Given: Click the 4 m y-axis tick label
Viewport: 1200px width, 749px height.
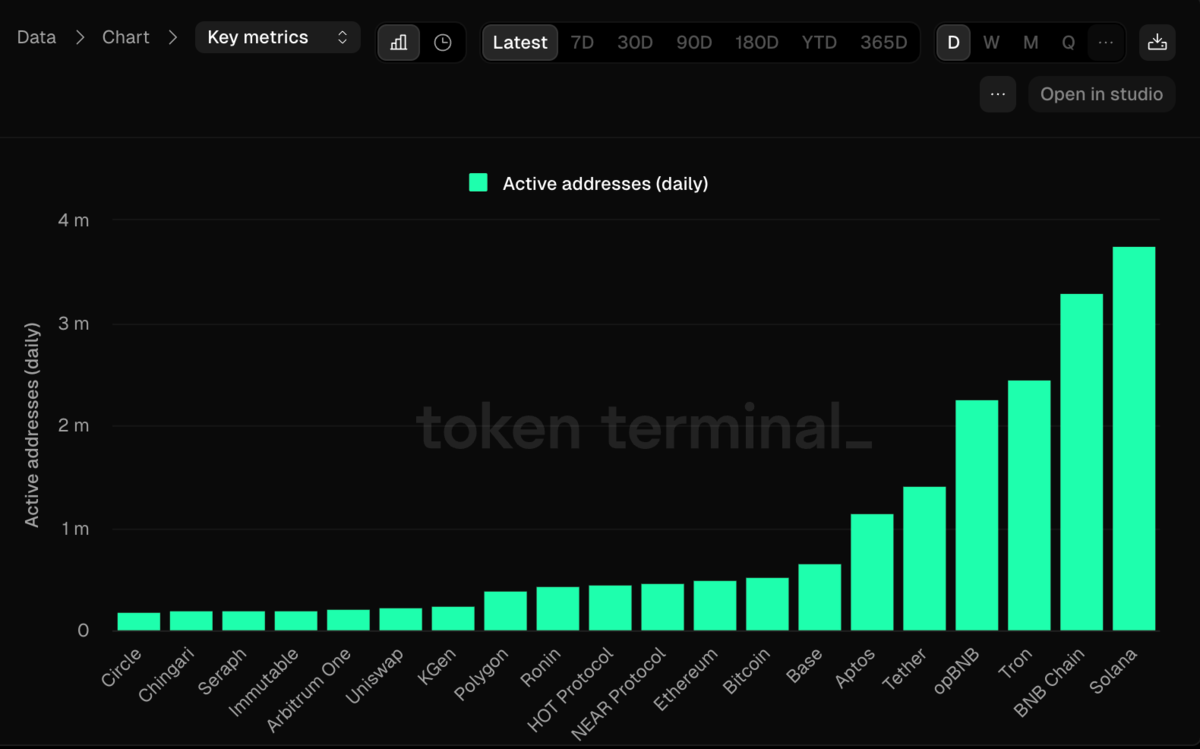Looking at the screenshot, I should 73,221.
